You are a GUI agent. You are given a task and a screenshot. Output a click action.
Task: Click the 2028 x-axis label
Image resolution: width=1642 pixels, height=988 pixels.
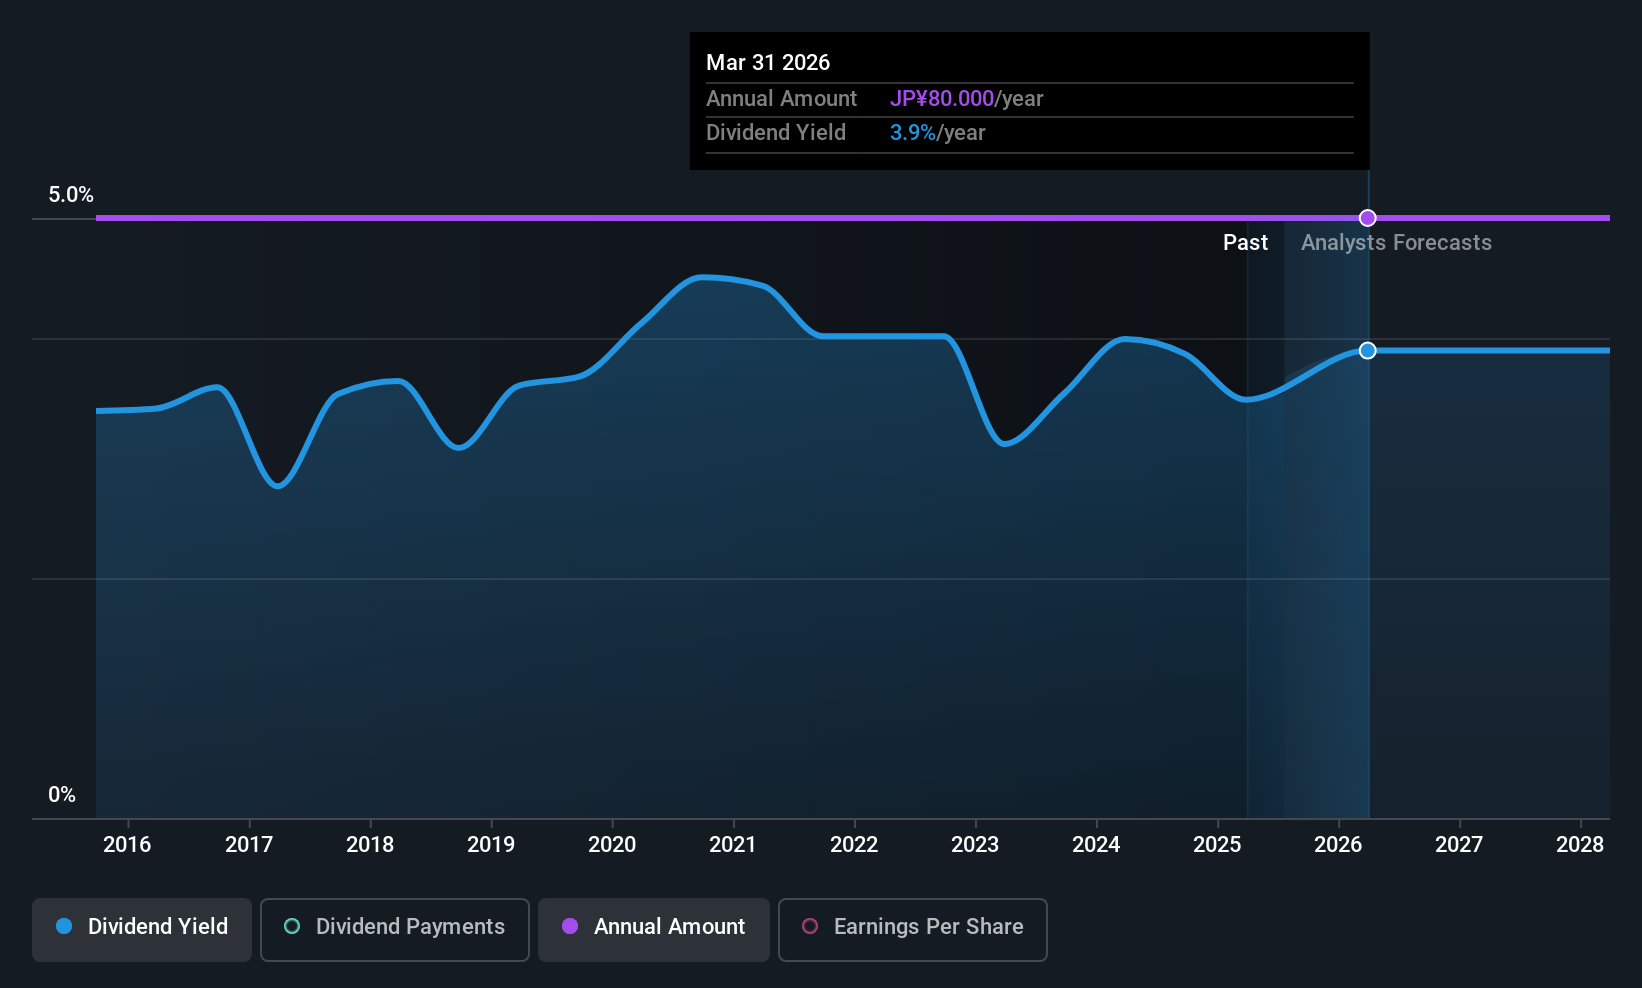1580,845
